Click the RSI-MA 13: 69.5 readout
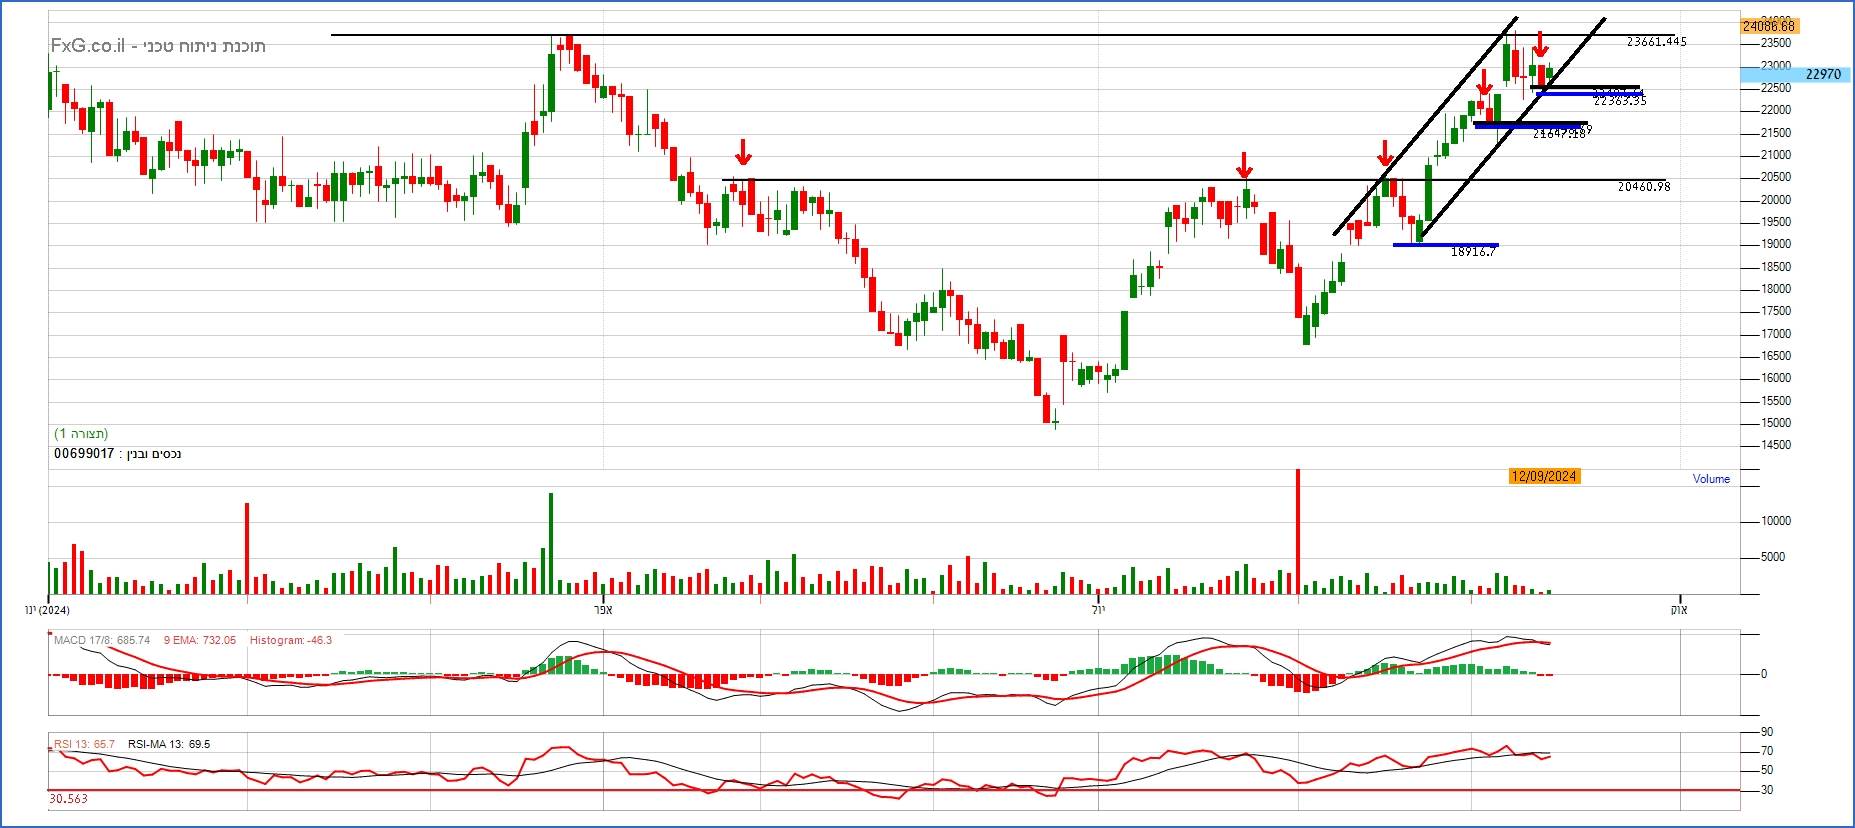The width and height of the screenshot is (1855, 828). pyautogui.click(x=169, y=744)
